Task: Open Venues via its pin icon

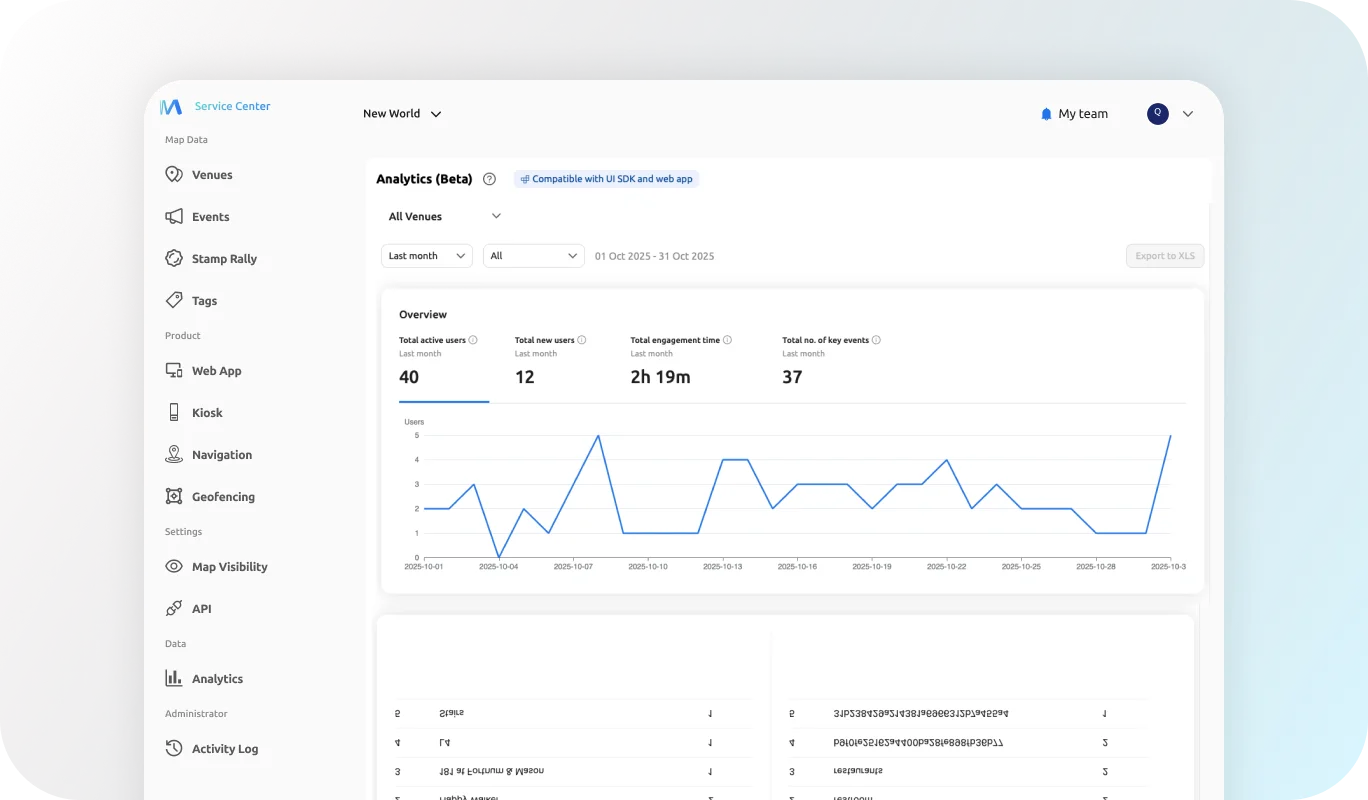Action: (x=173, y=174)
